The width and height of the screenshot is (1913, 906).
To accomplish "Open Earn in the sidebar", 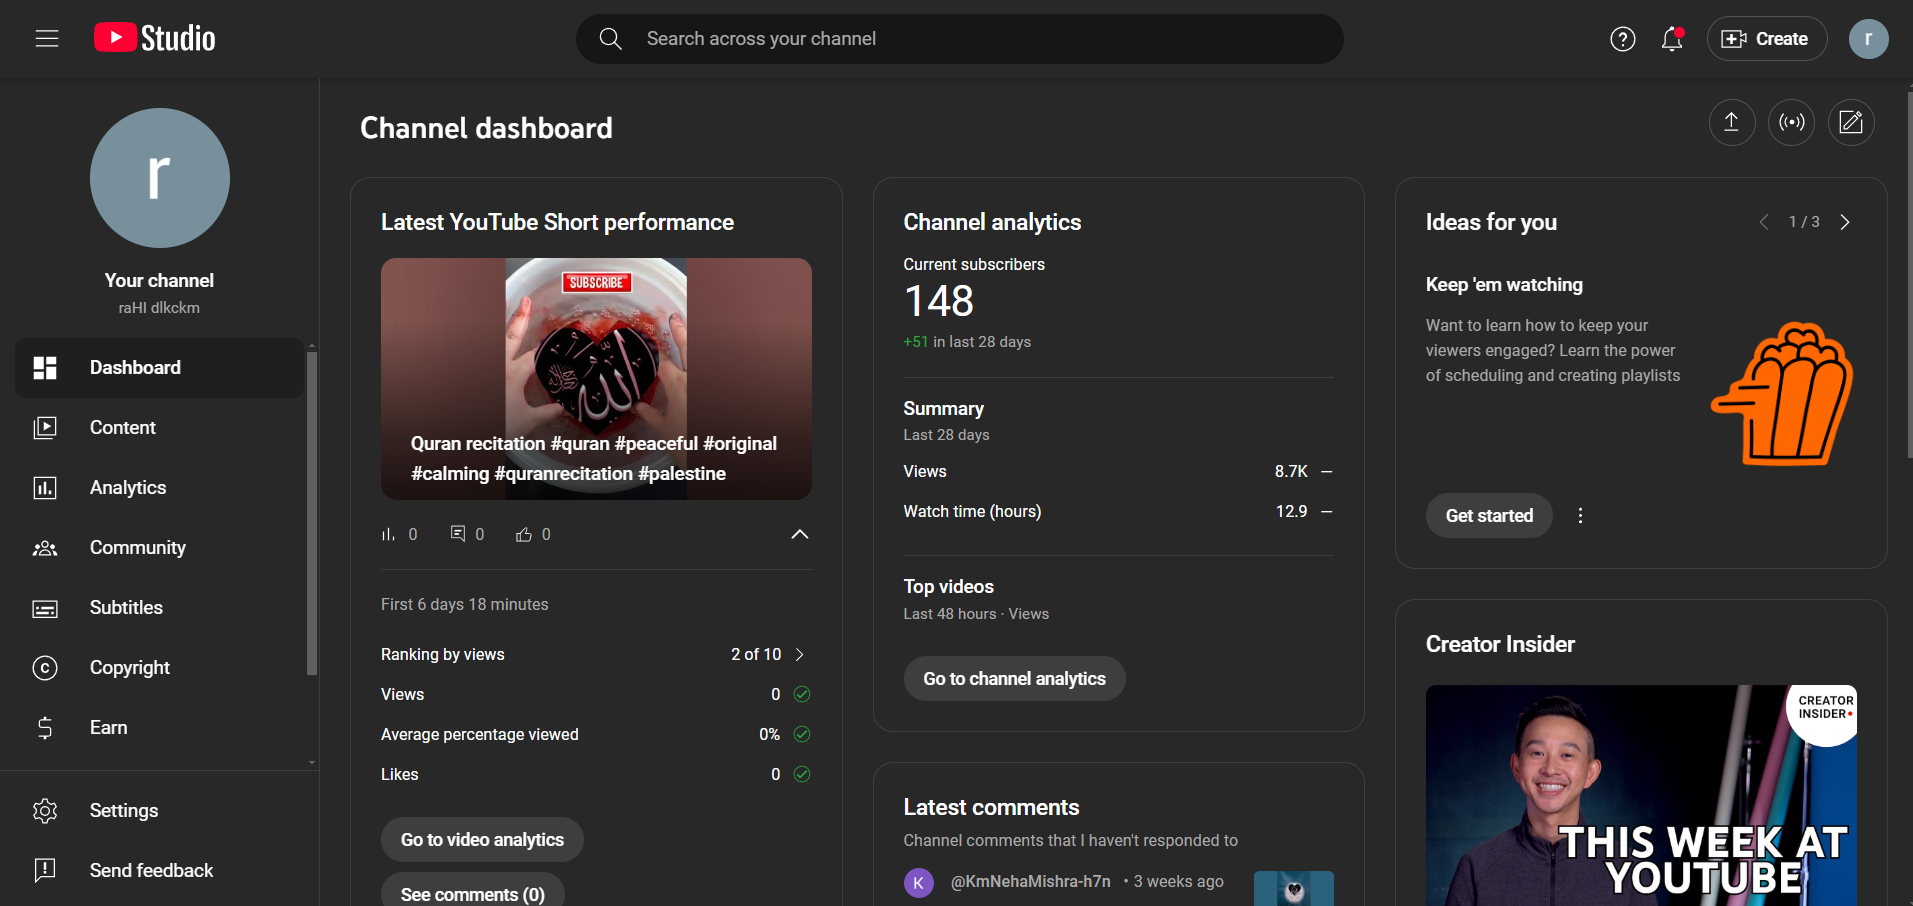I will (160, 728).
